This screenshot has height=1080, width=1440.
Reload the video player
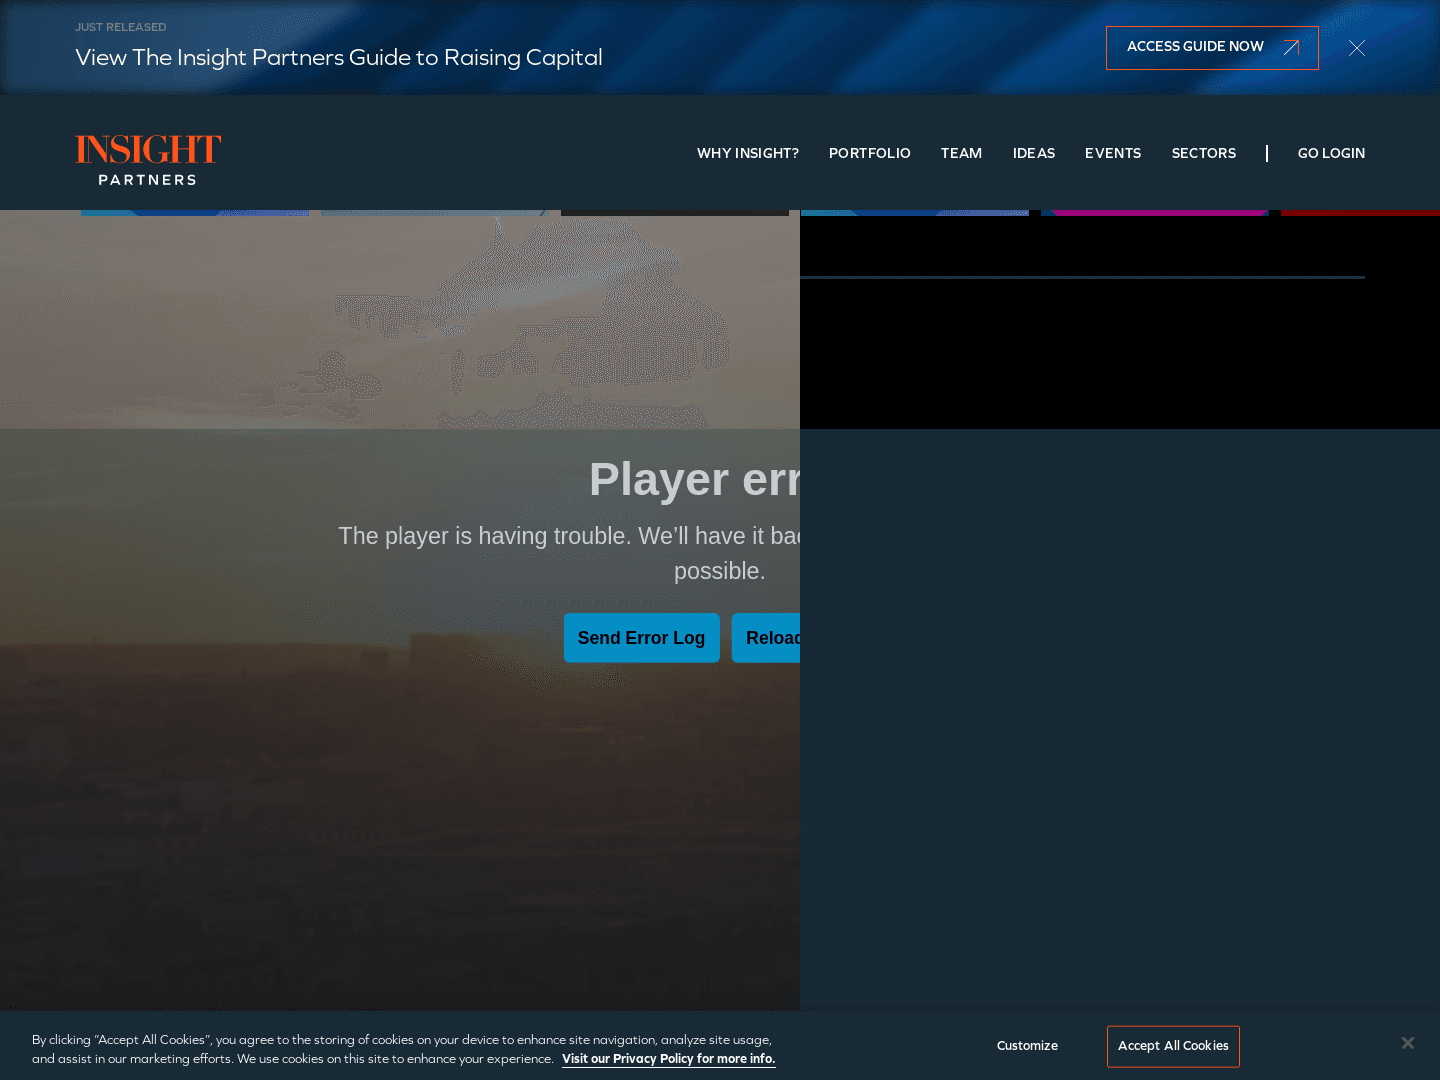(x=768, y=638)
